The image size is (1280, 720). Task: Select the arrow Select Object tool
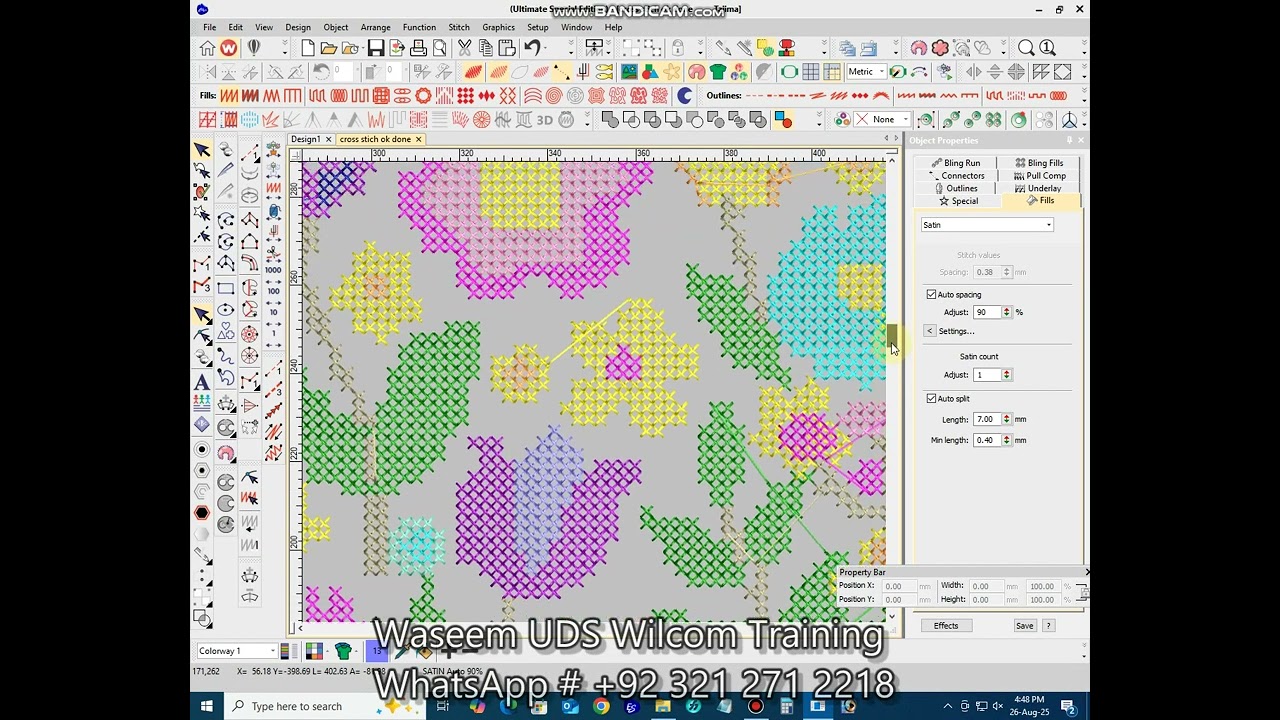(x=202, y=150)
